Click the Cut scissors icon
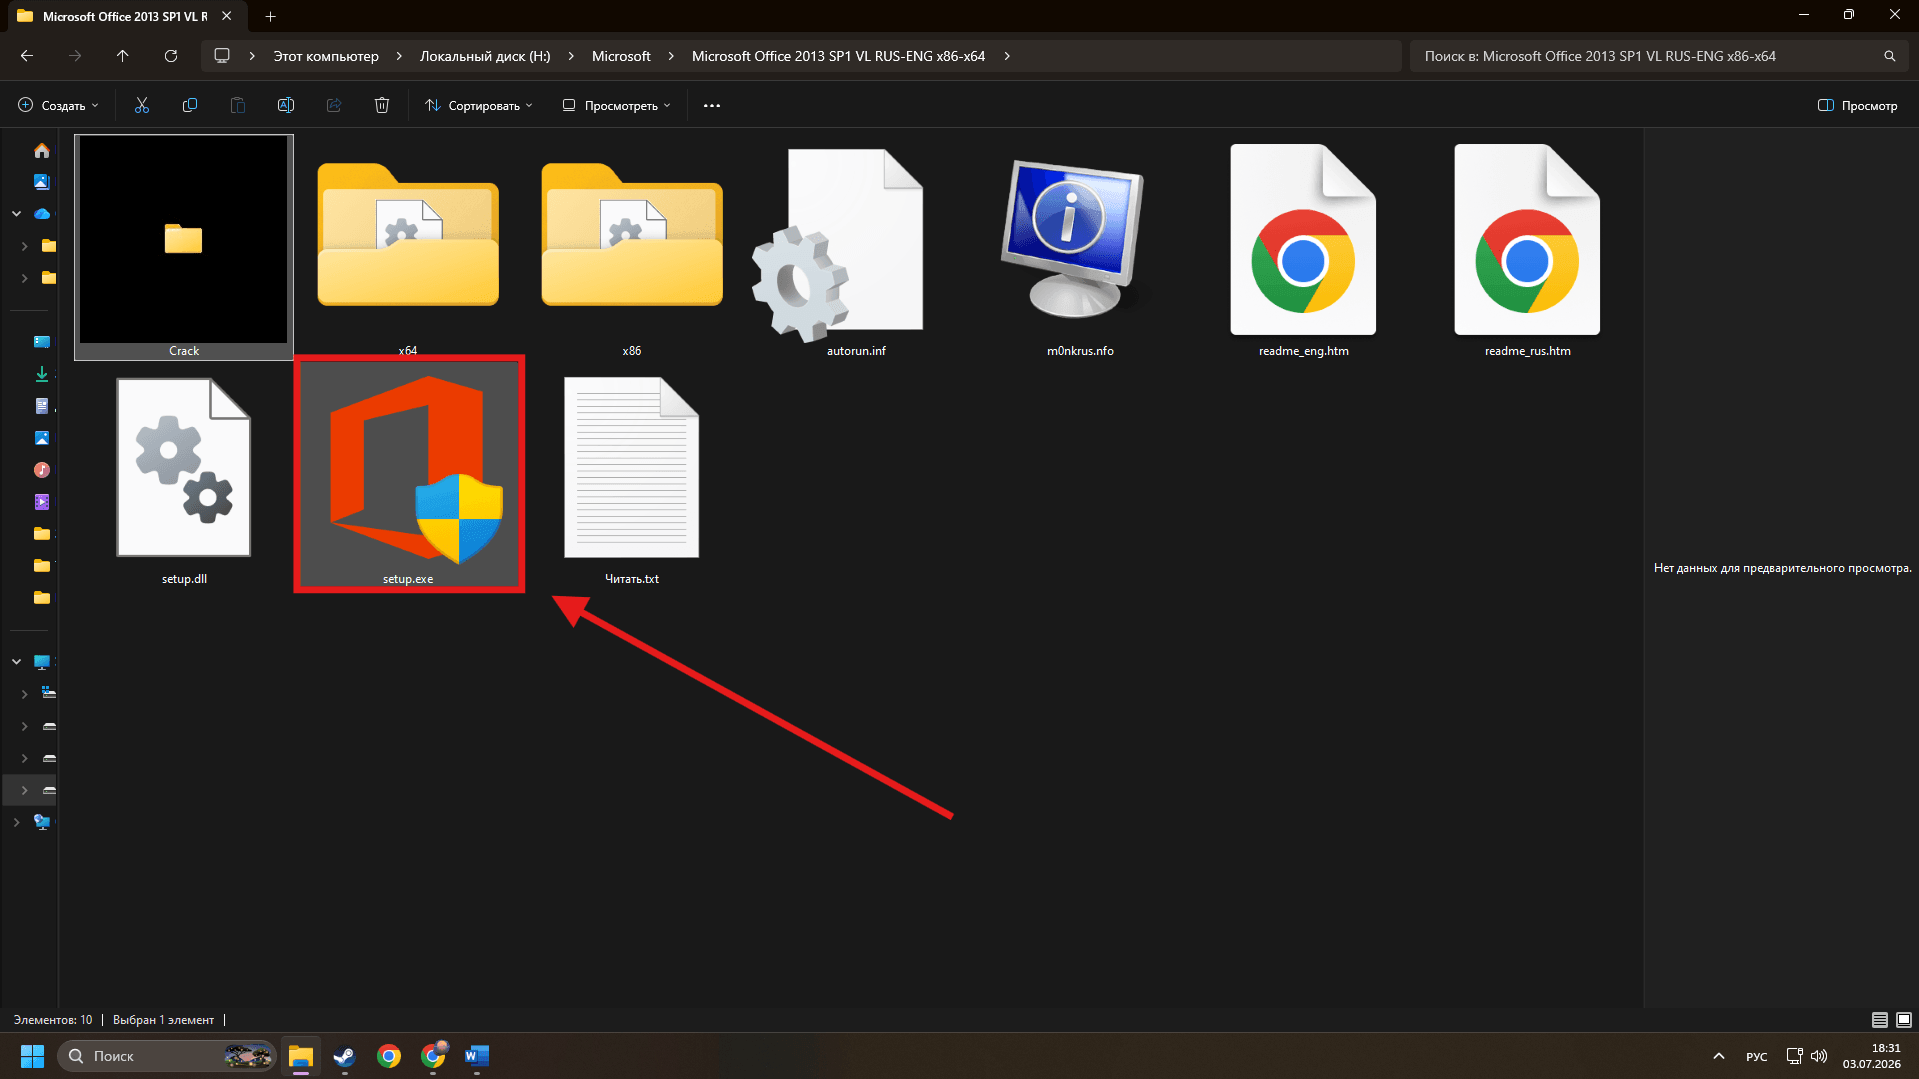1919x1079 pixels. (142, 105)
